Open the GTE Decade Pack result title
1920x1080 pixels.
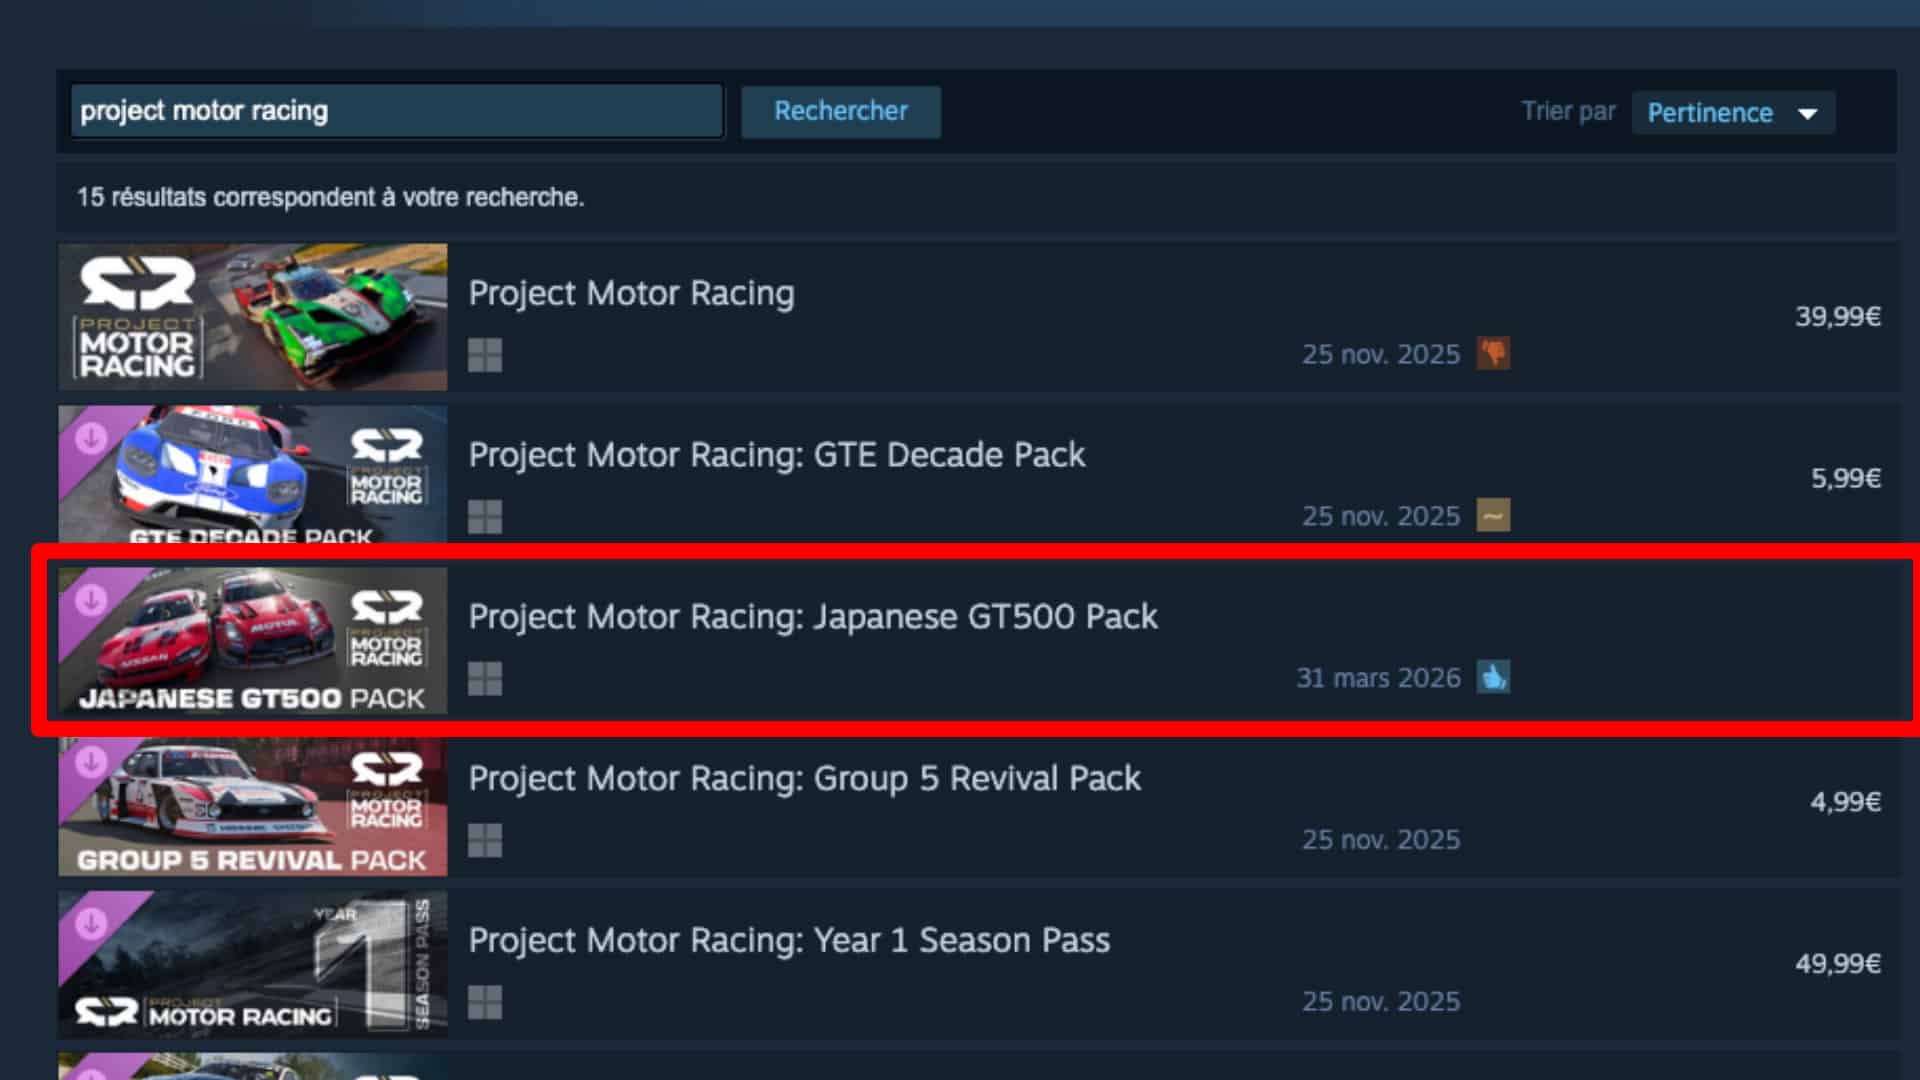tap(776, 455)
